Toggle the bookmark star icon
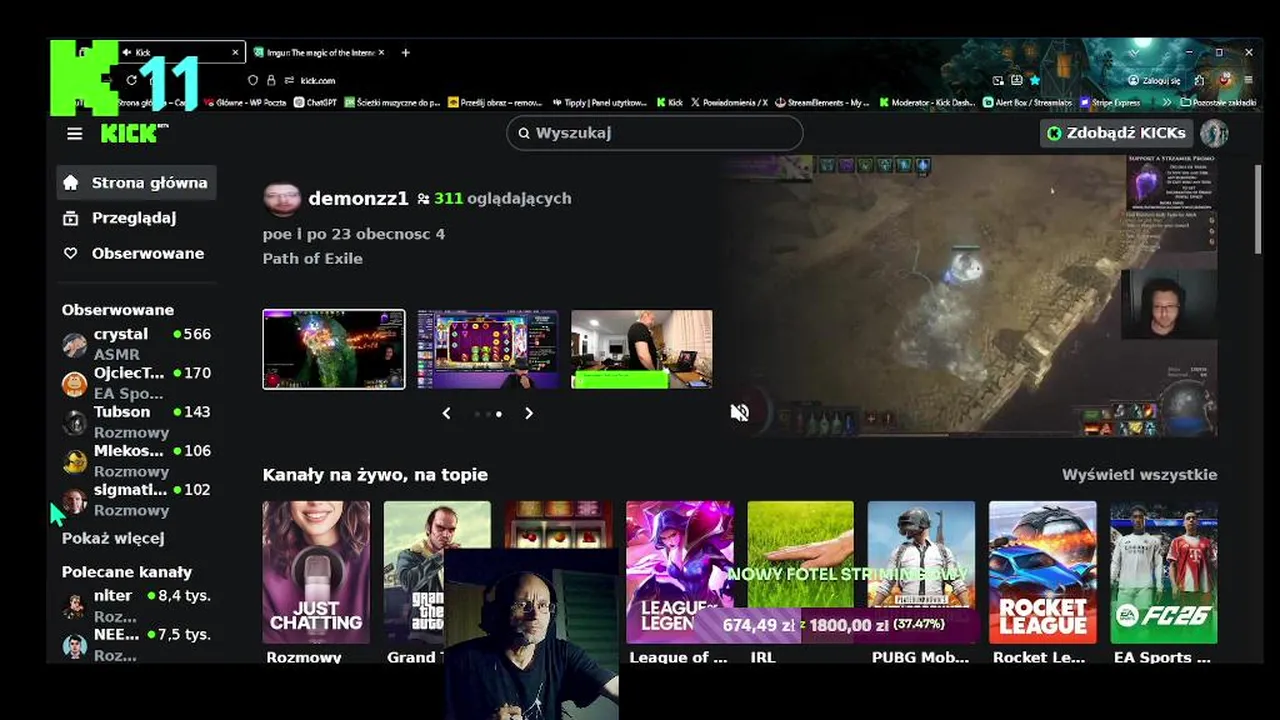 point(1035,80)
